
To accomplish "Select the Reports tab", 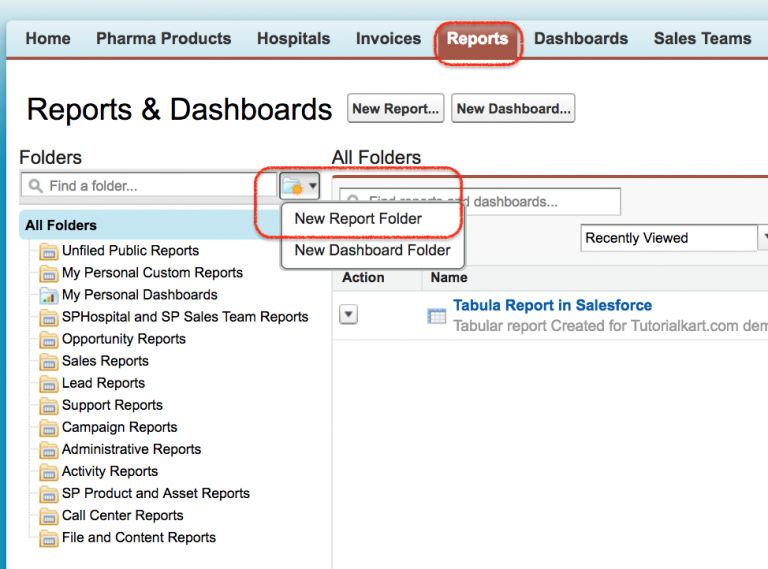I will pyautogui.click(x=478, y=39).
